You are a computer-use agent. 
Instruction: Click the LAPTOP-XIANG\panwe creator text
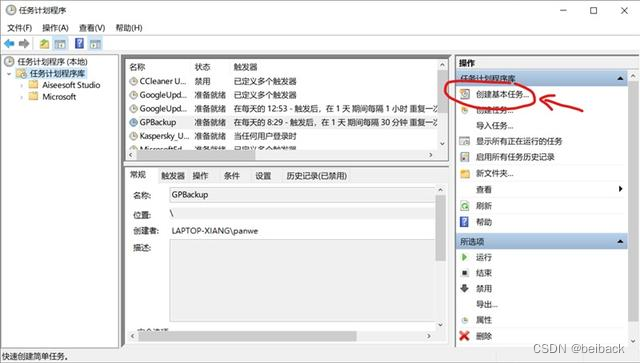215,231
